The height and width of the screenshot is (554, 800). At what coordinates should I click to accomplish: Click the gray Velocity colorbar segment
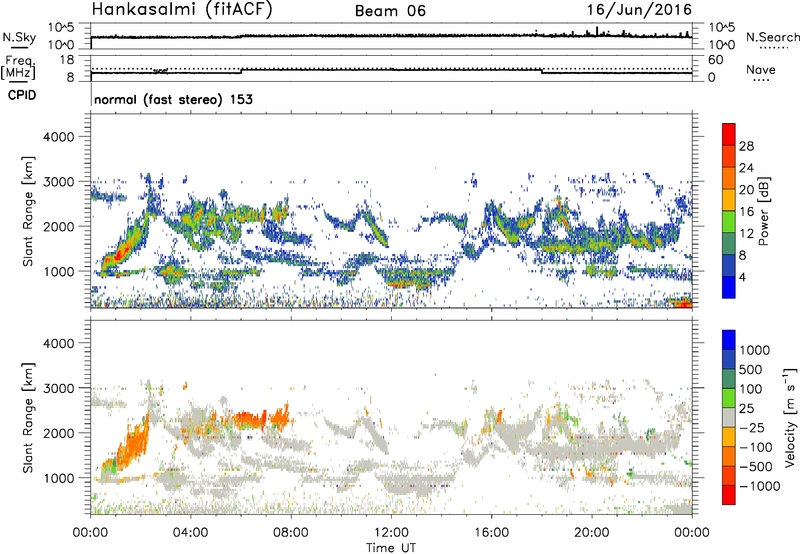(x=729, y=417)
